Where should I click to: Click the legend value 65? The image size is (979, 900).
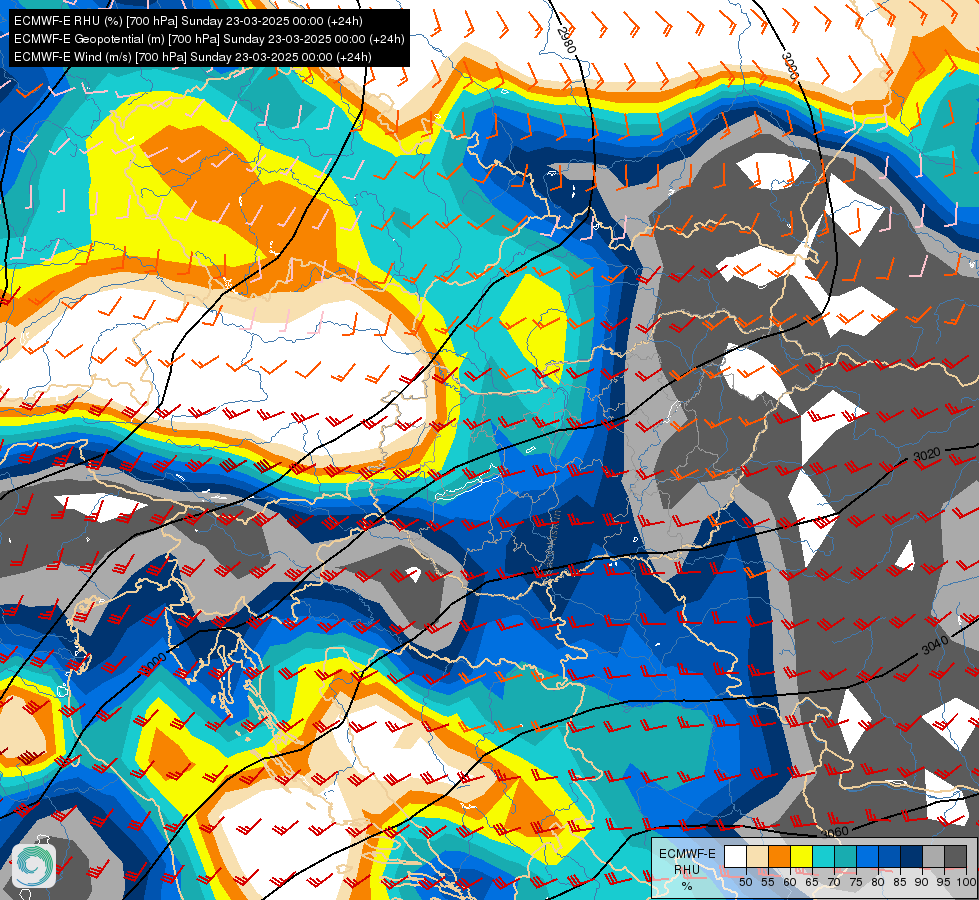pos(812,882)
